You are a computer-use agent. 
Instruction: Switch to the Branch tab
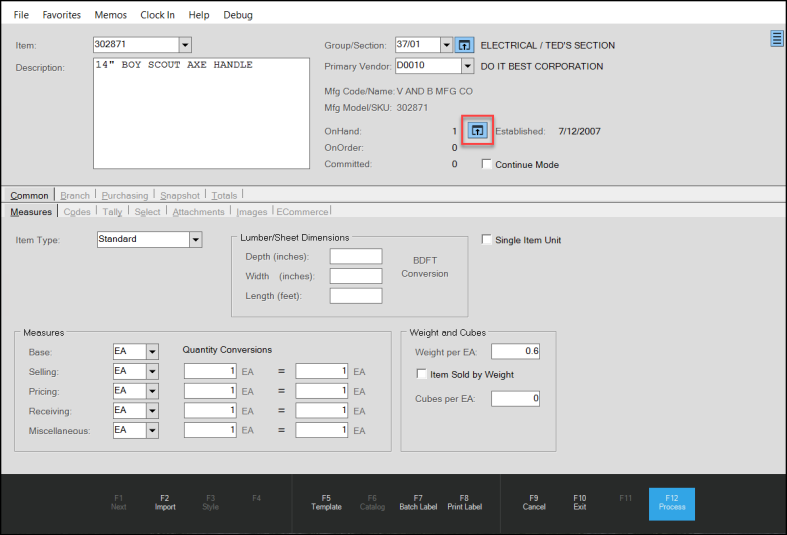coord(75,195)
